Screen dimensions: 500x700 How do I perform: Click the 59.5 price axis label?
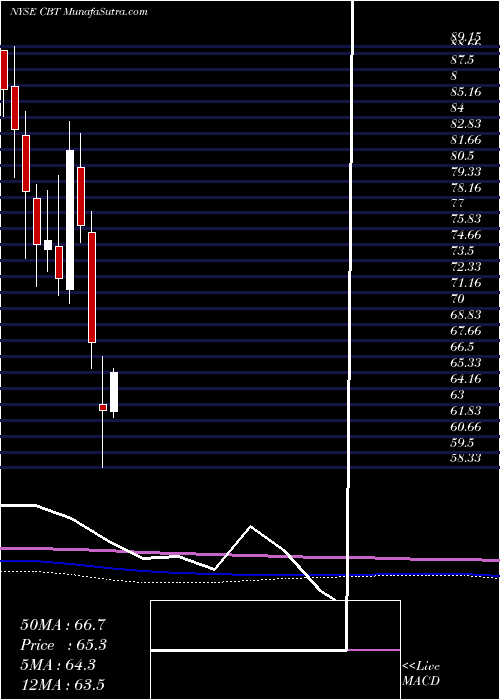(462, 443)
